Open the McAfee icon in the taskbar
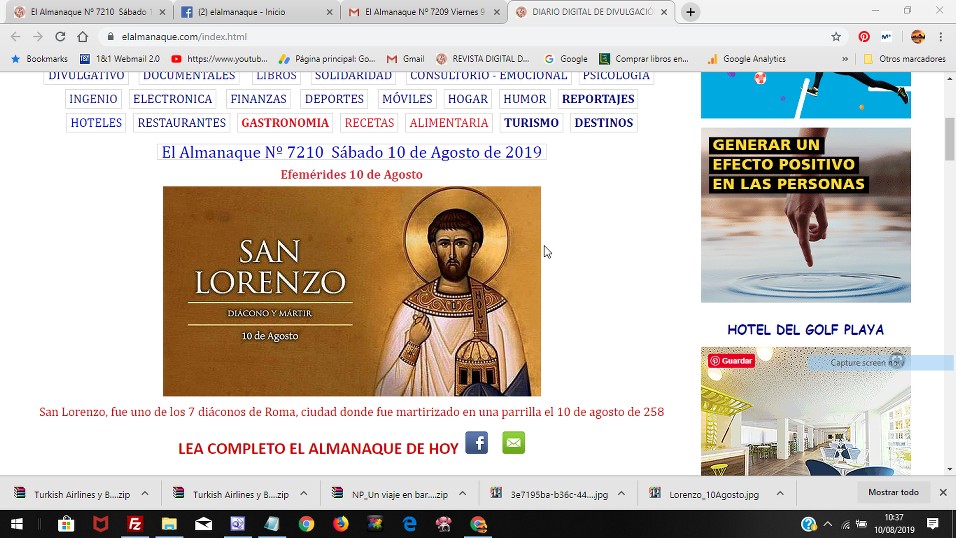 [101, 524]
